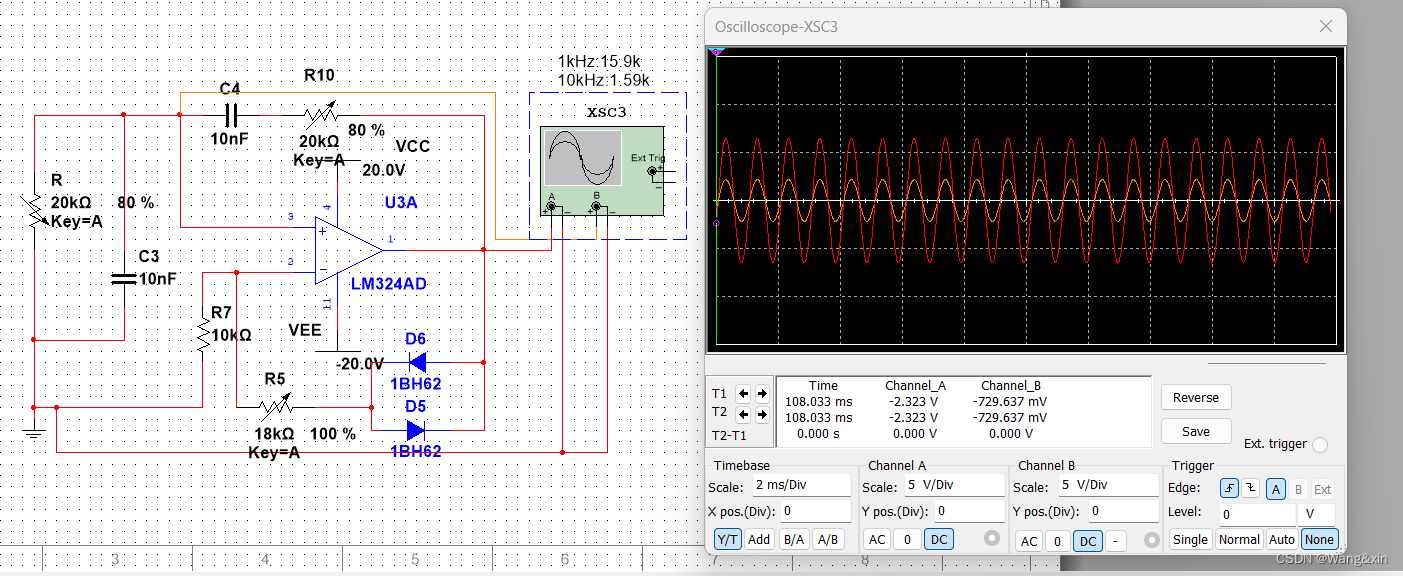Viewport: 1403px width, 576px height.
Task: Set Channel B coupling to DC
Action: click(x=1088, y=541)
